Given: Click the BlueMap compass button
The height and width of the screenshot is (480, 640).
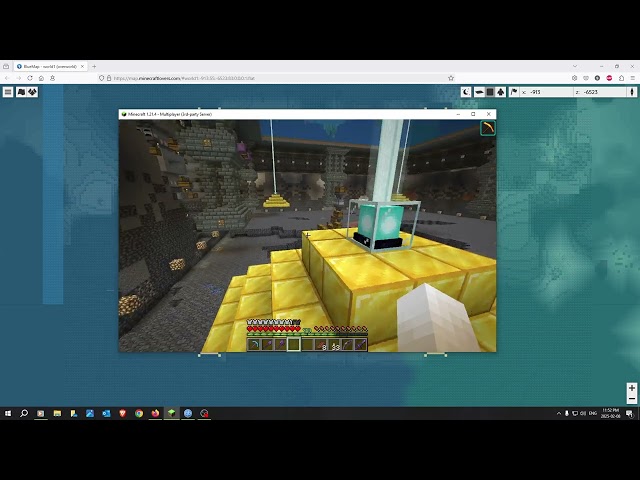Looking at the screenshot, I should (x=632, y=92).
